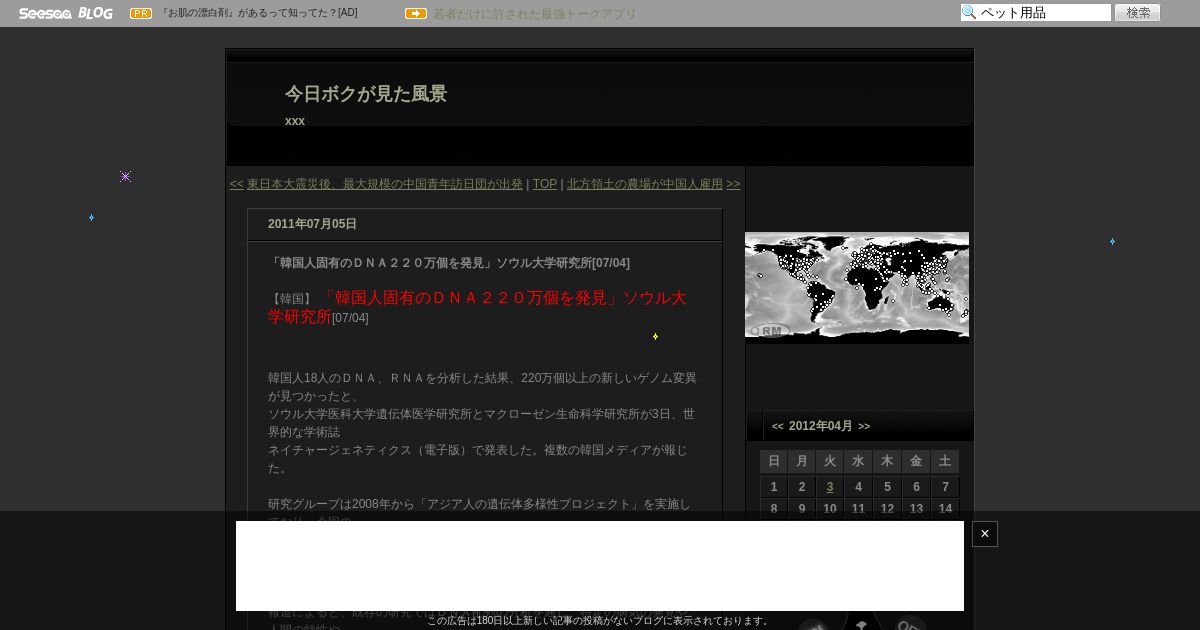This screenshot has width=1200, height=630.
Task: Go to previous calendar month <<
Action: tap(778, 426)
